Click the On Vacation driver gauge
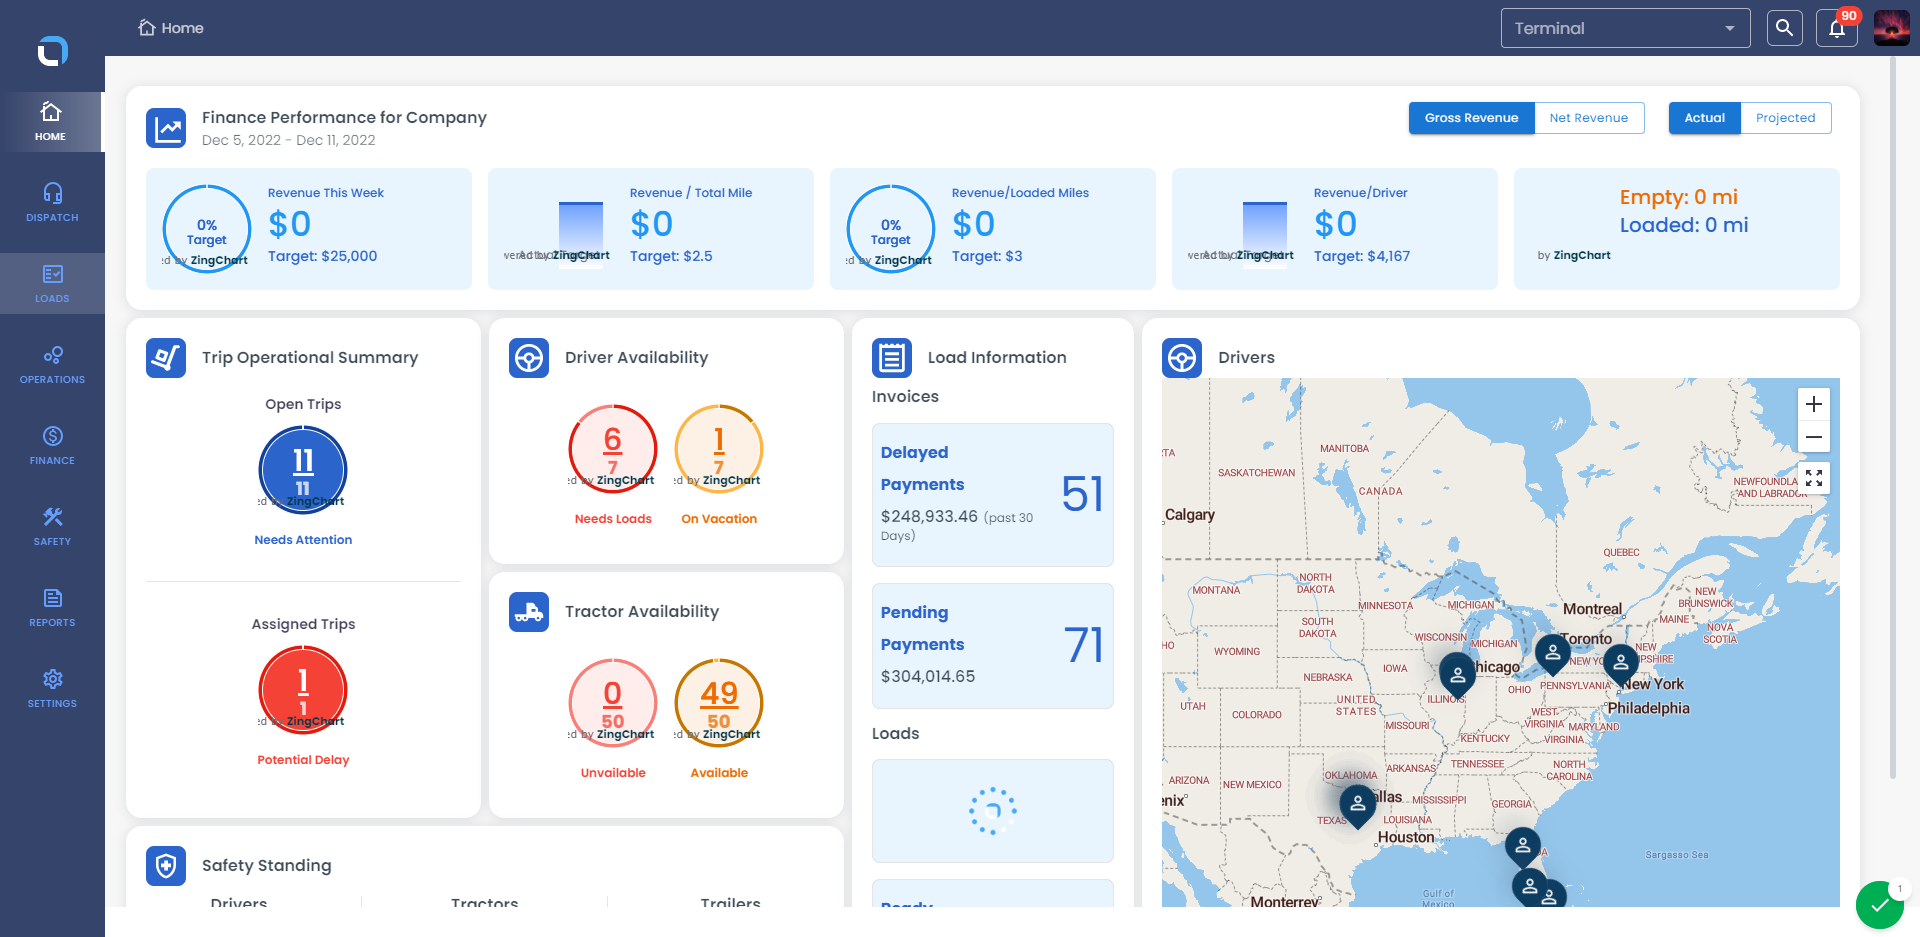 pyautogui.click(x=719, y=449)
